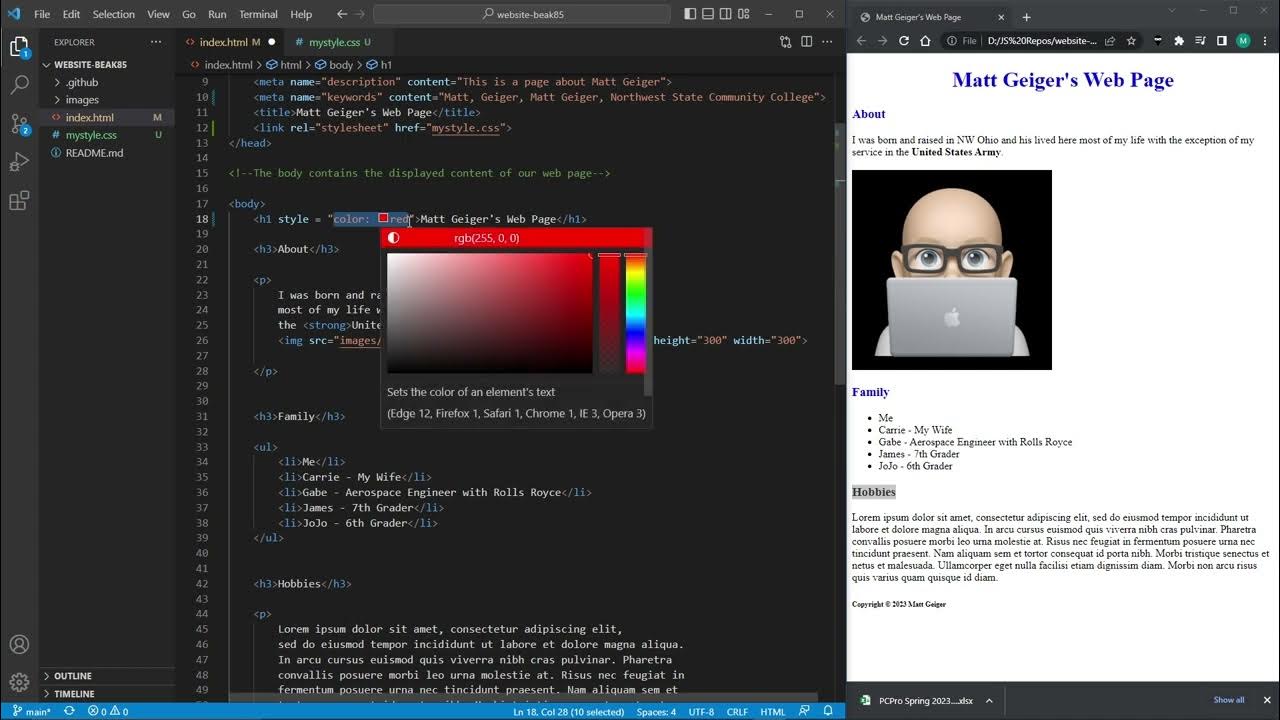Image resolution: width=1280 pixels, height=720 pixels.
Task: Click the main* branch in status bar
Action: coord(32,711)
